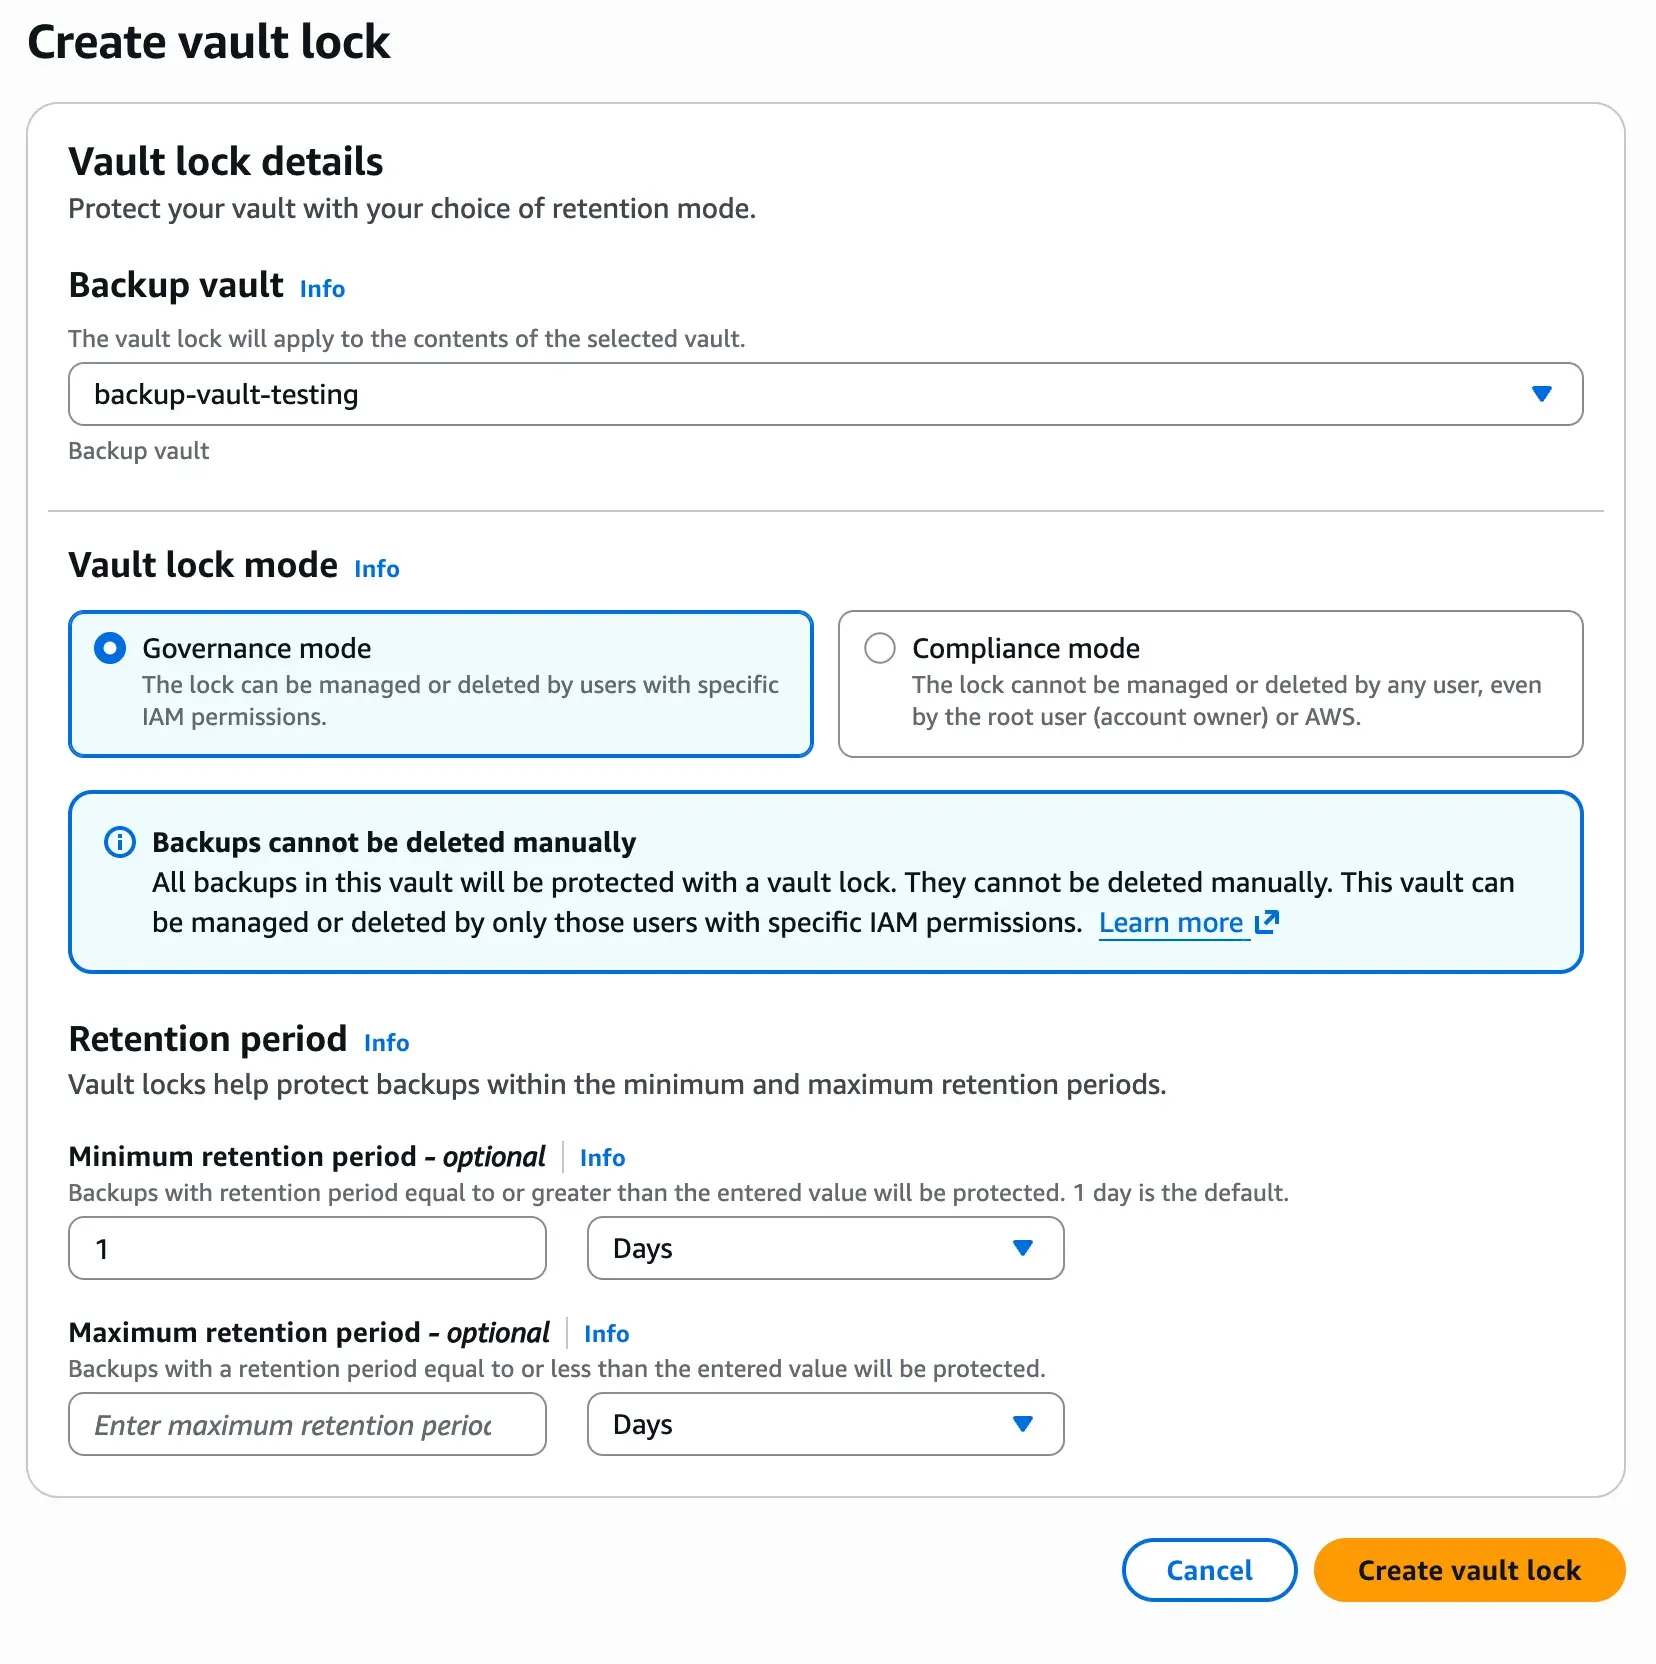Image resolution: width=1656 pixels, height=1664 pixels.
Task: Open the Info link beside Vault lock mode
Action: point(376,569)
